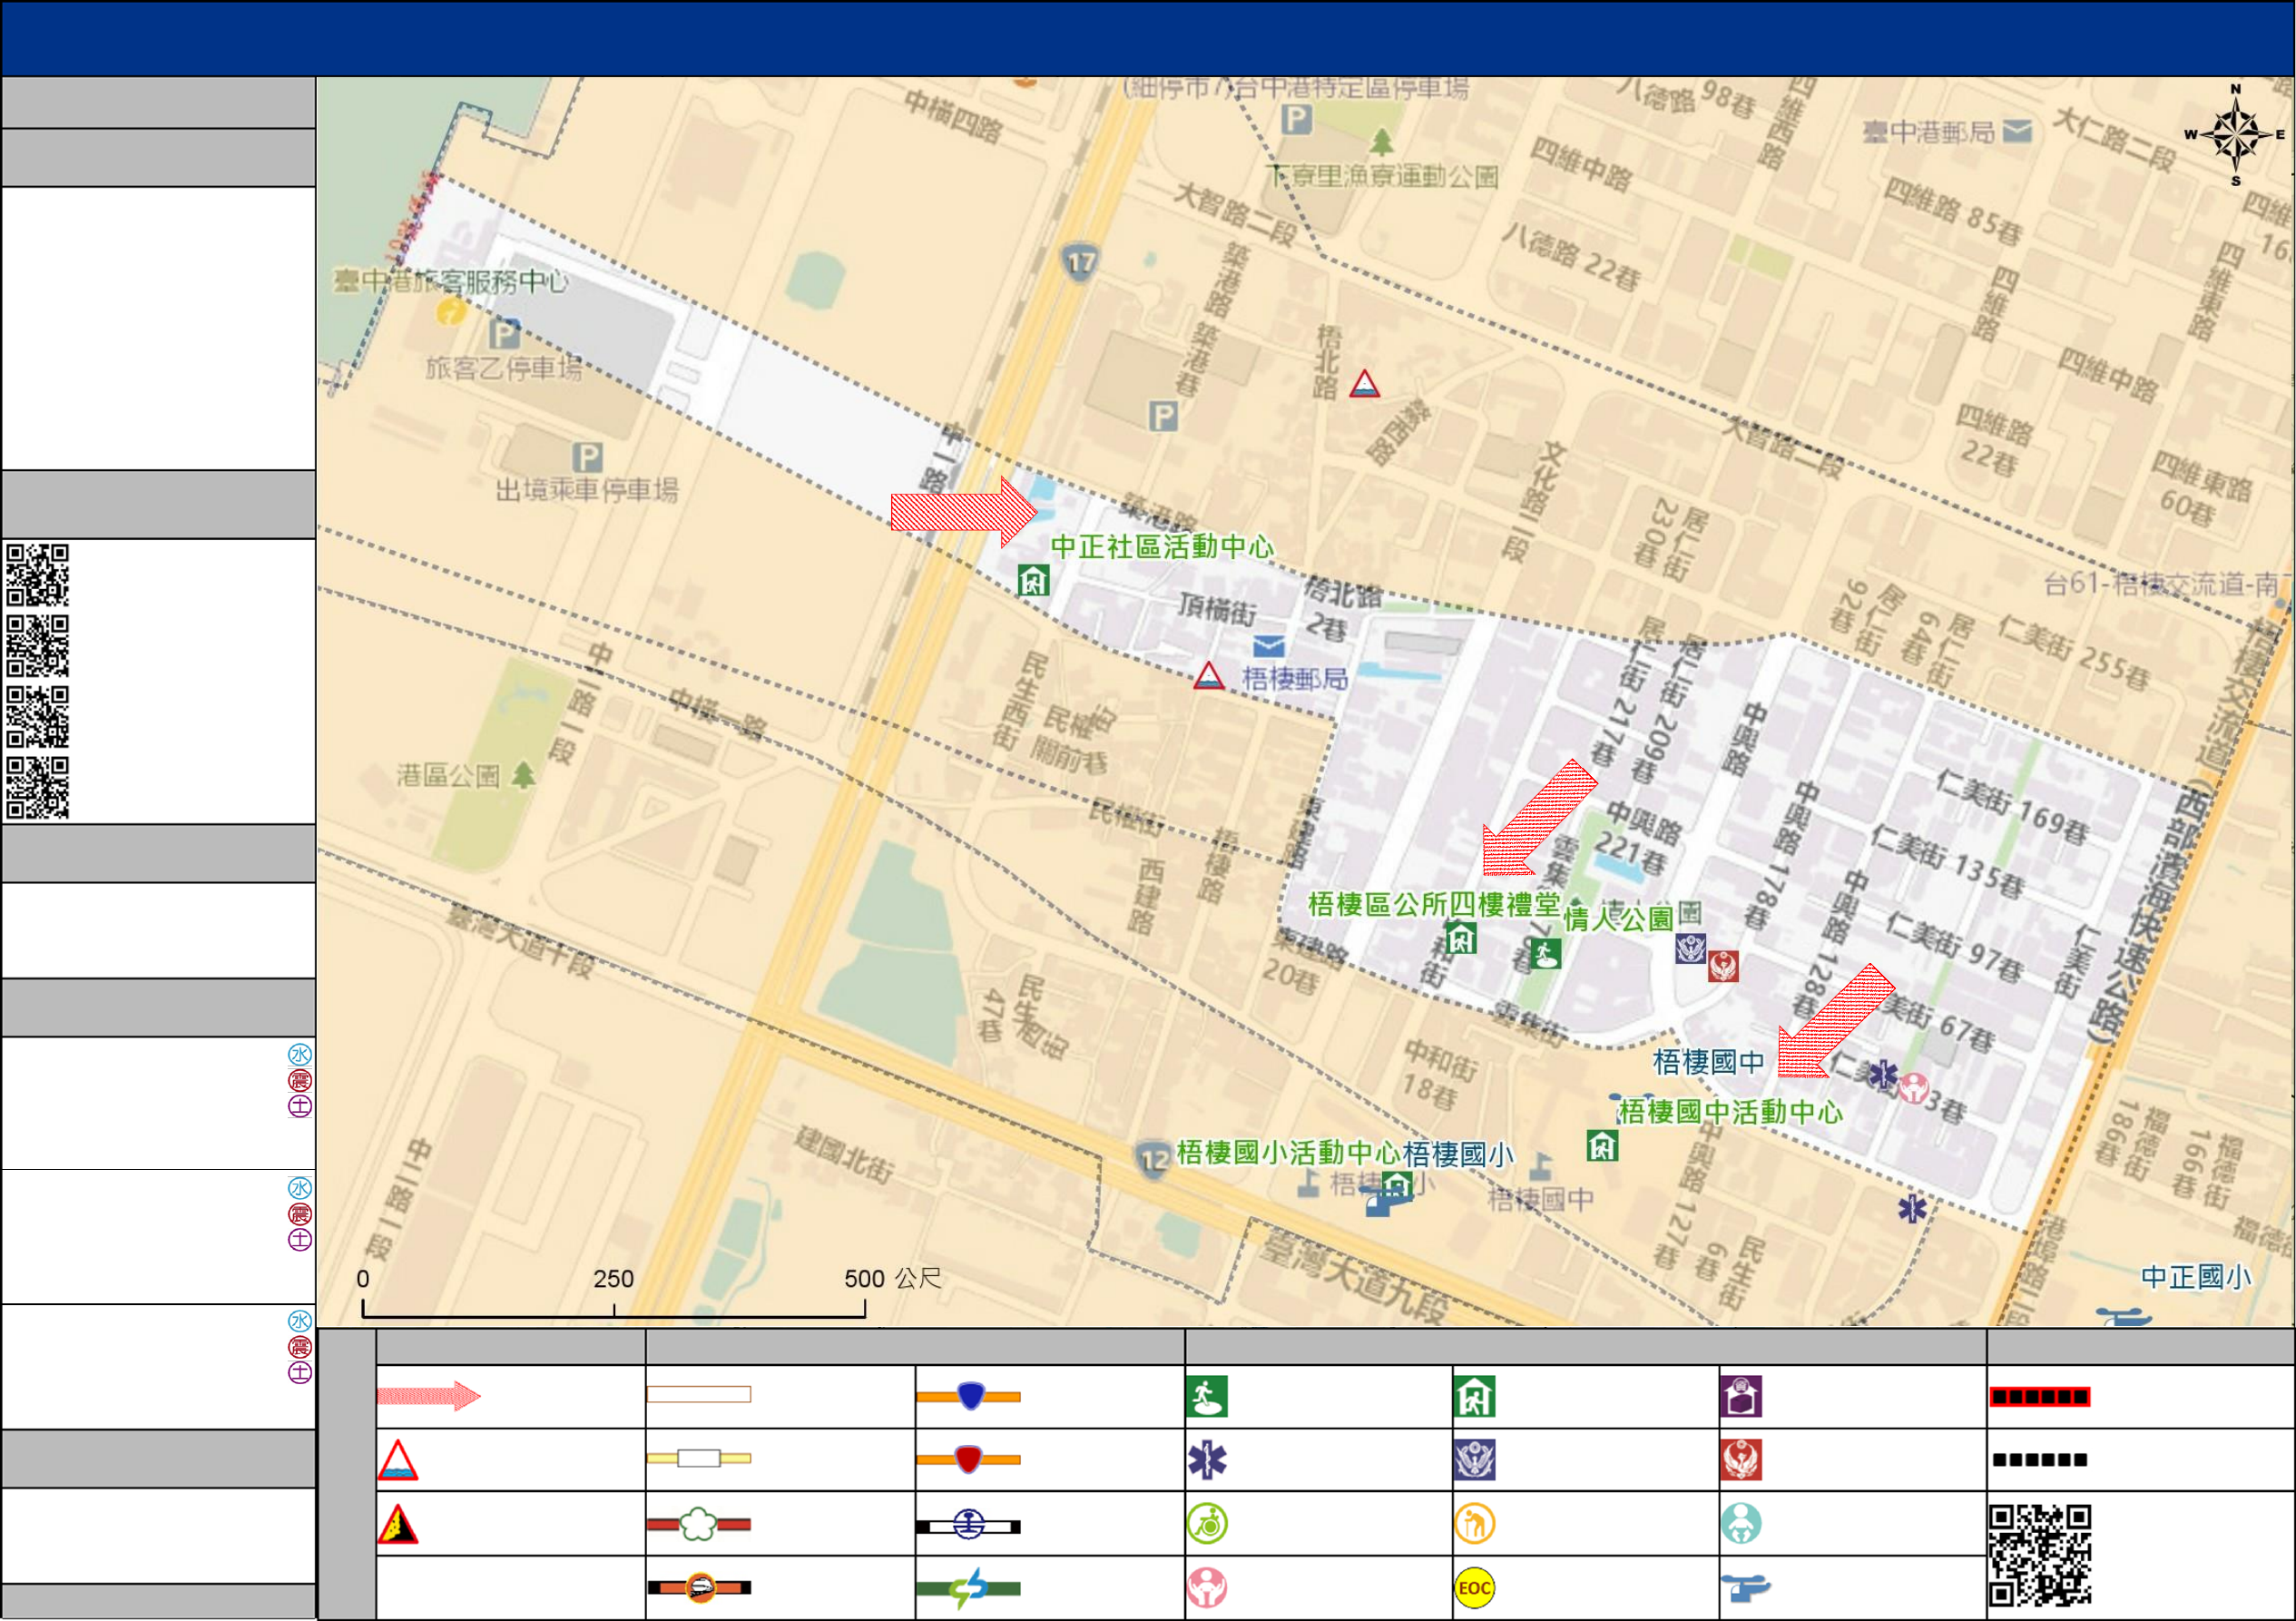Click the blue shield road symbol in legend
2296x1621 pixels.
click(968, 1396)
